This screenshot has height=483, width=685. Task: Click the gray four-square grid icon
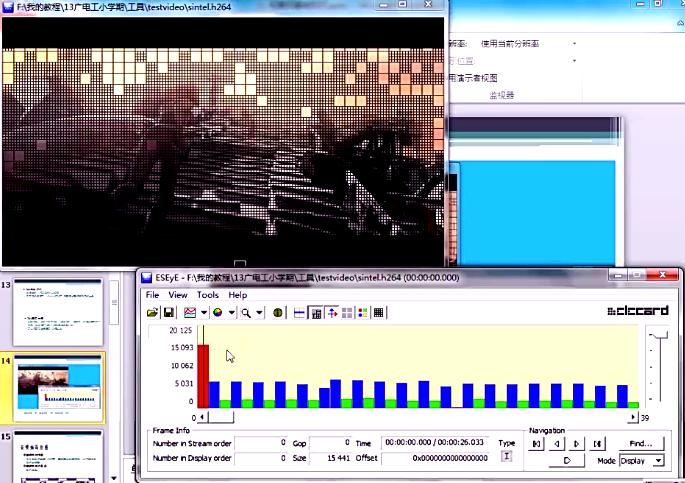point(347,313)
